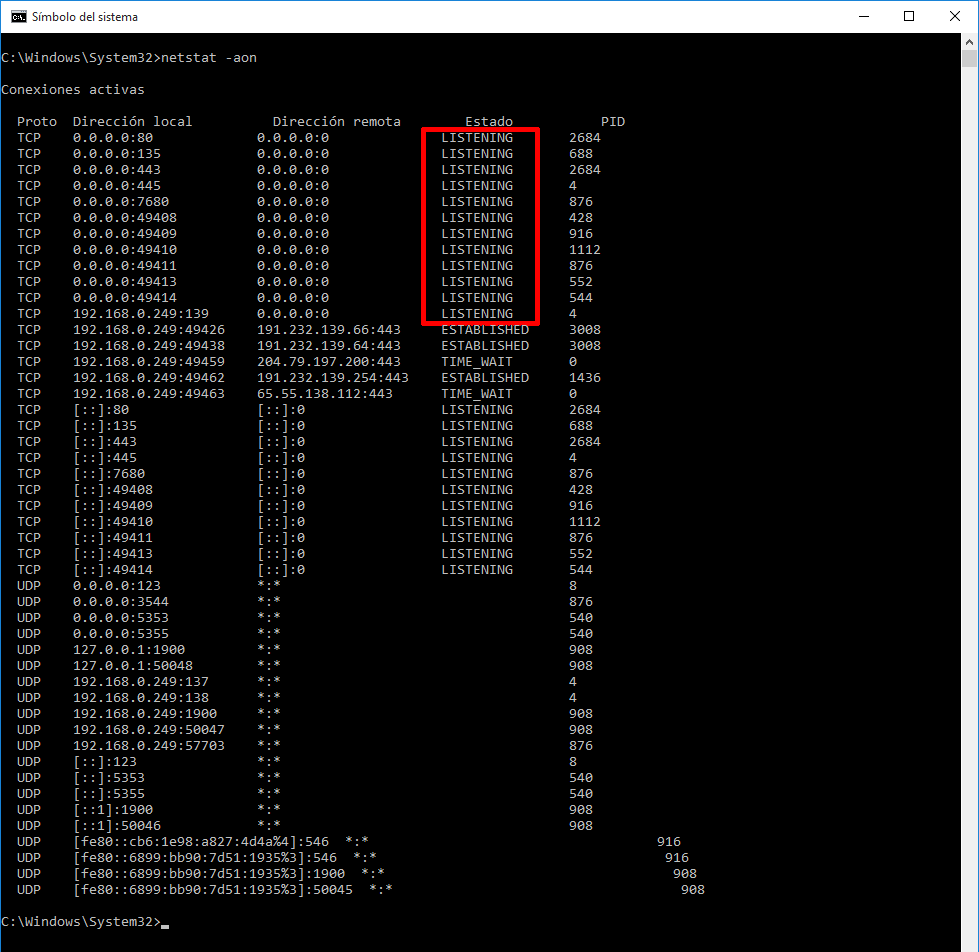Click remote address 65.55.138.112:443

coord(325,394)
